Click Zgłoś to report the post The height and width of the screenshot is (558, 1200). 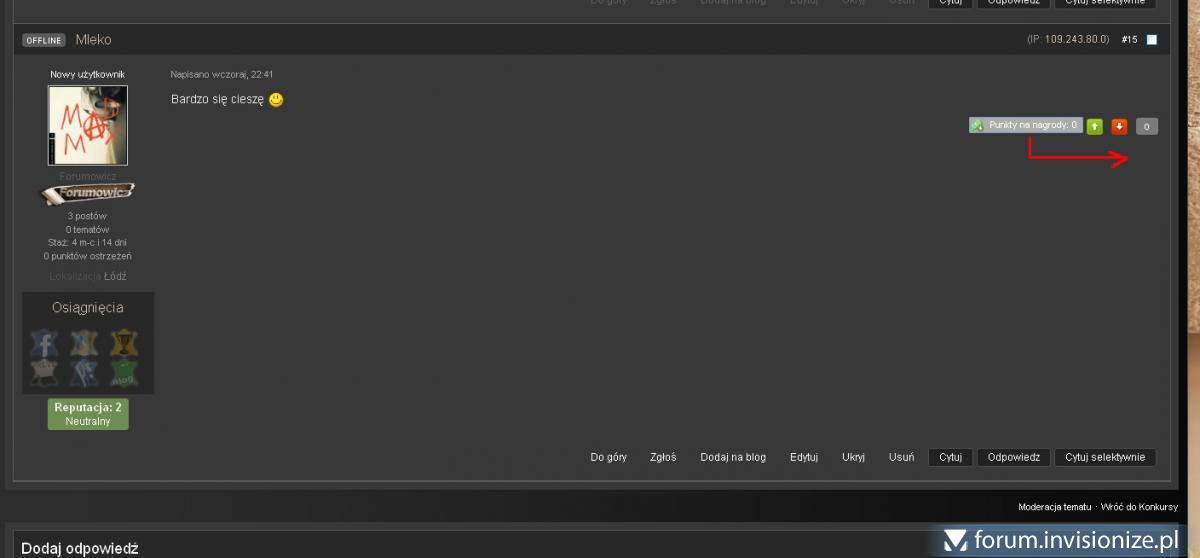point(663,457)
